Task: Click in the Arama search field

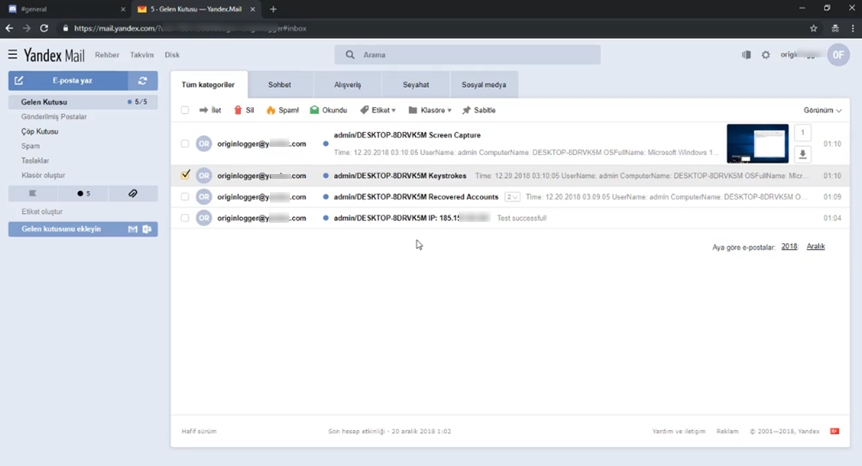Action: tap(470, 55)
